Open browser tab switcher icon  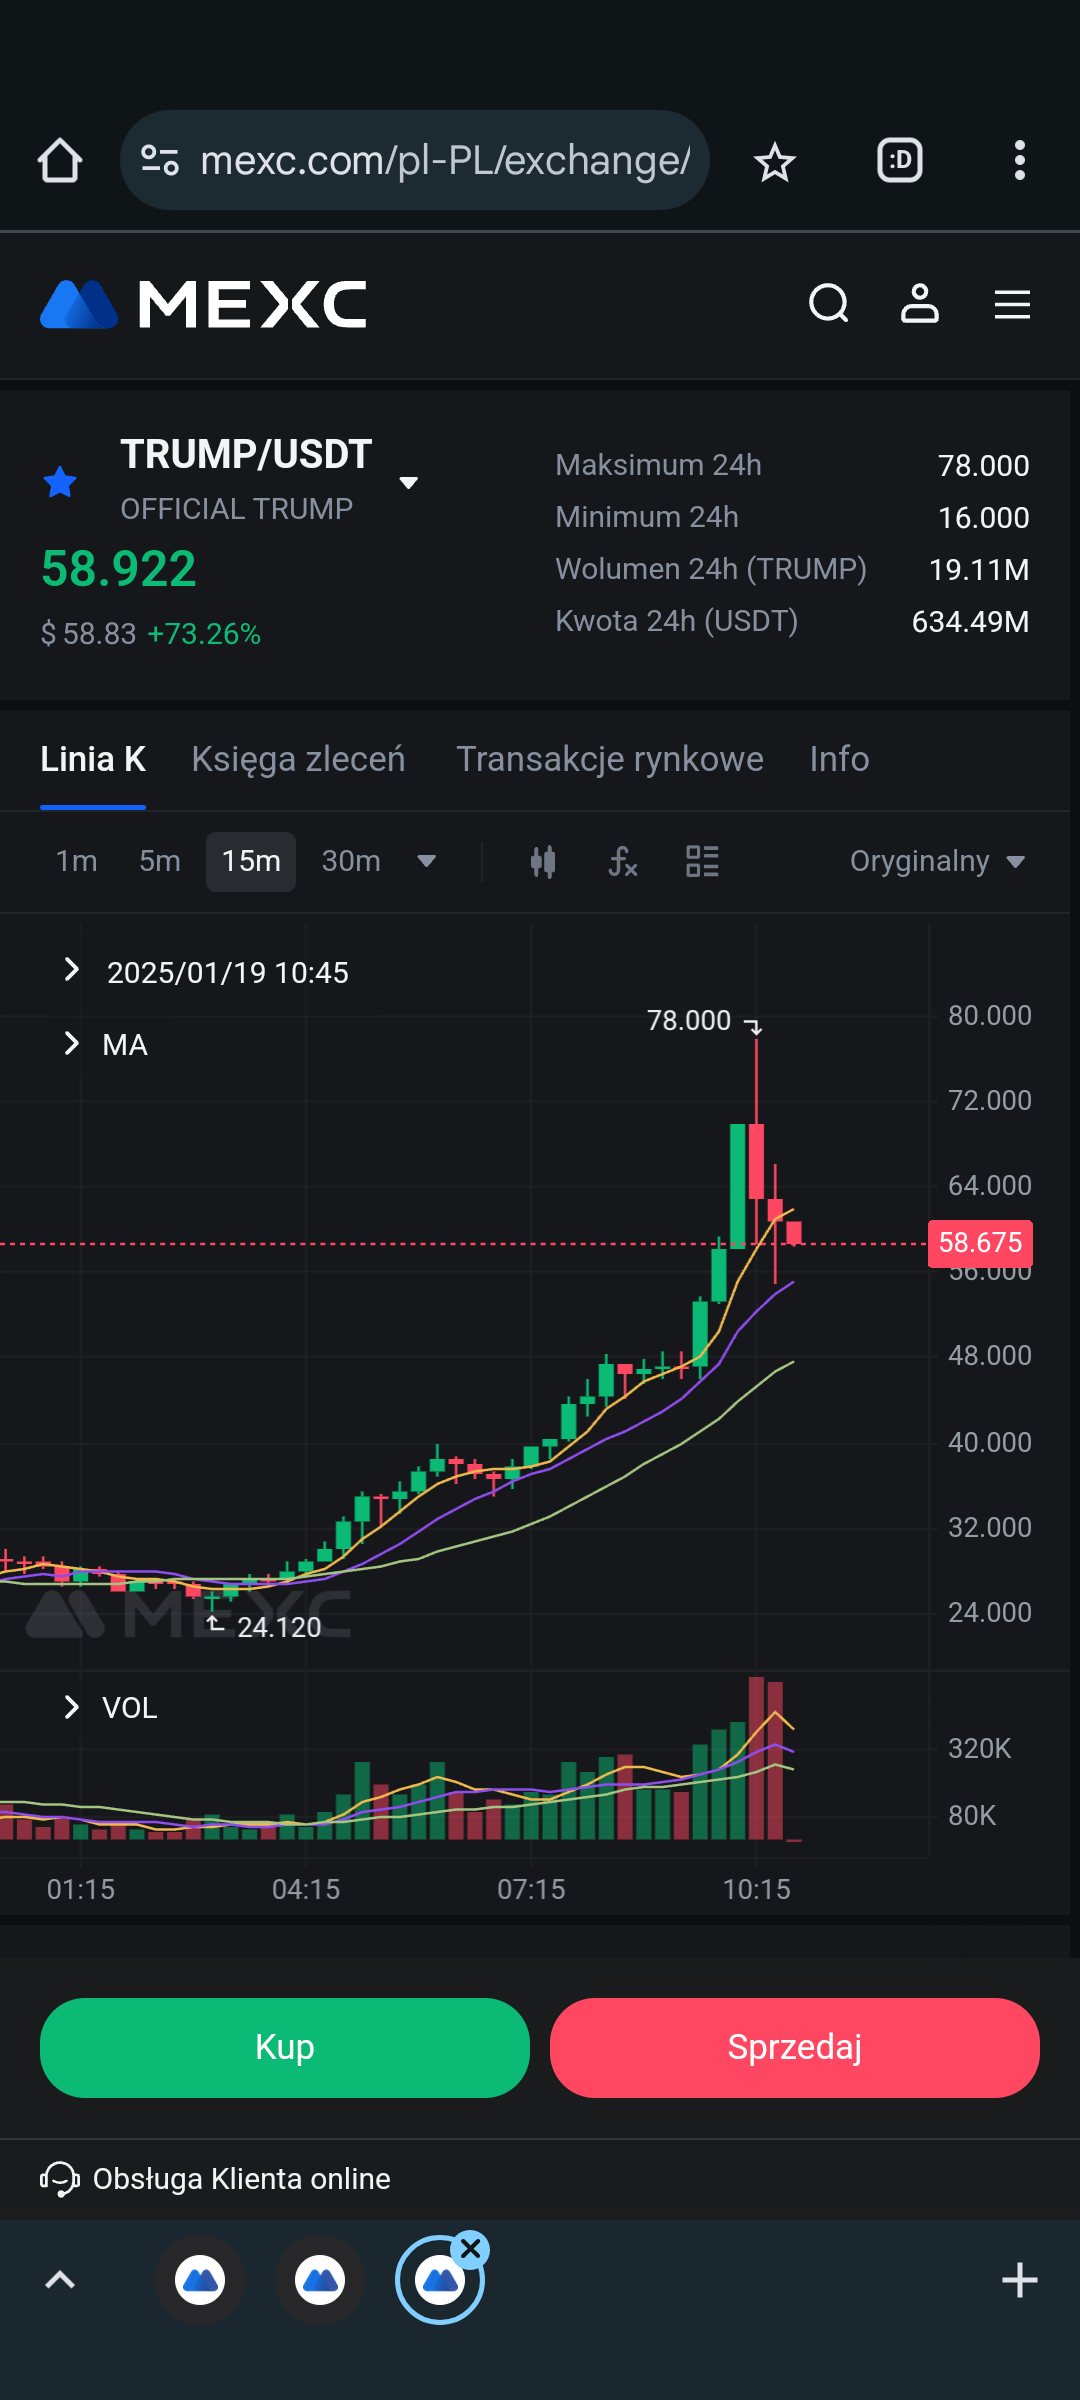pos(899,161)
